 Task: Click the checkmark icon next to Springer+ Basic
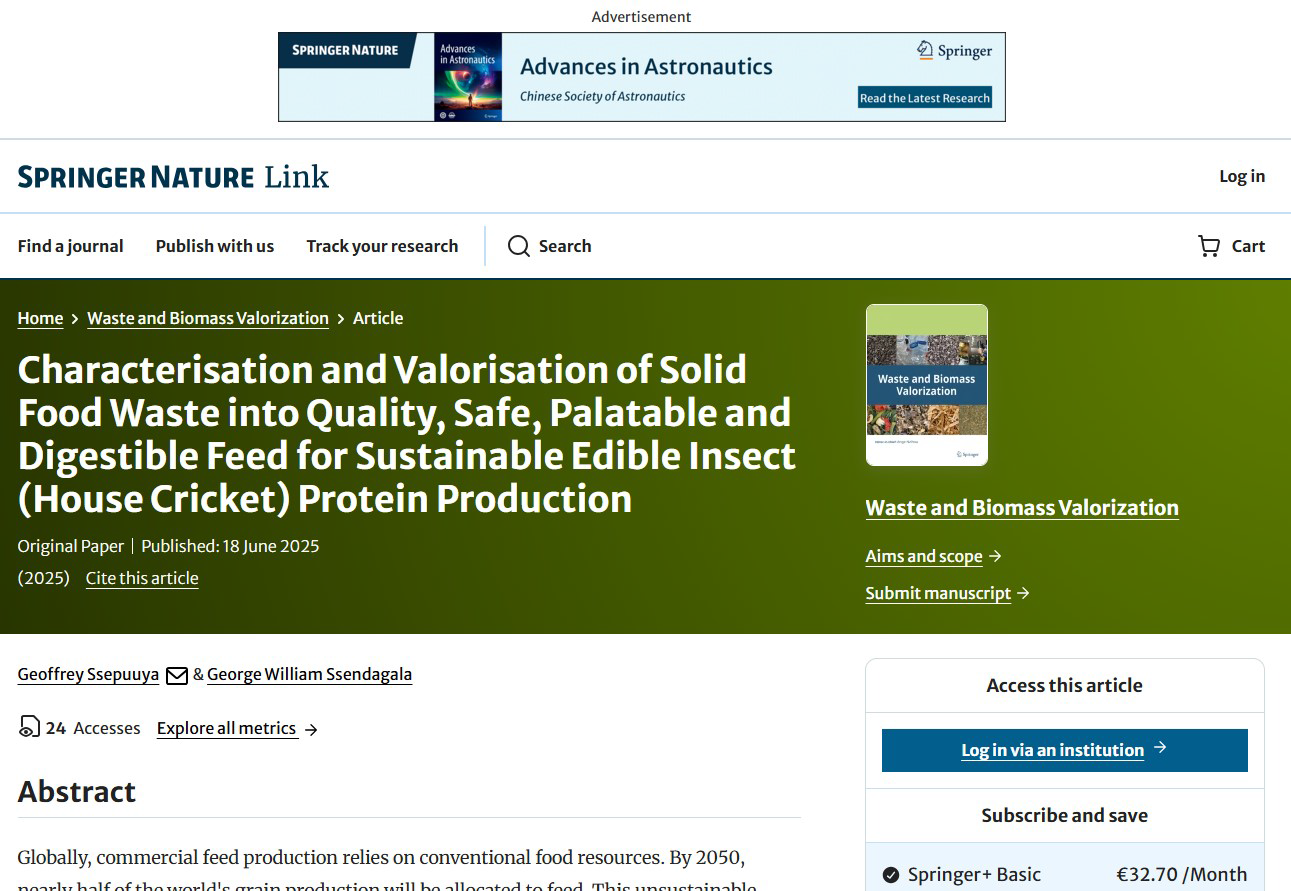pos(891,875)
